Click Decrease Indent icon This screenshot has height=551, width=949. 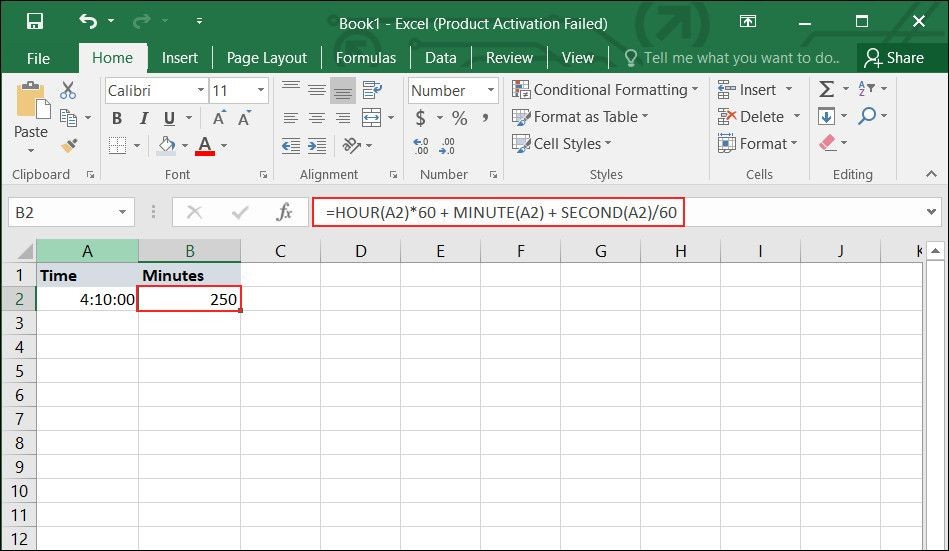[291, 145]
